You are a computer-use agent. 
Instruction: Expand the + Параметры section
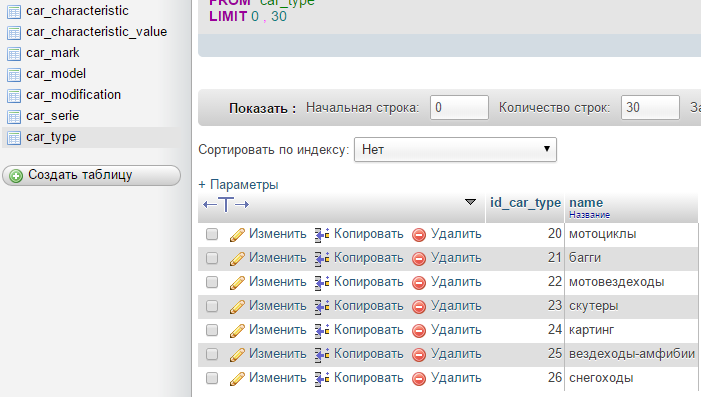tap(238, 185)
